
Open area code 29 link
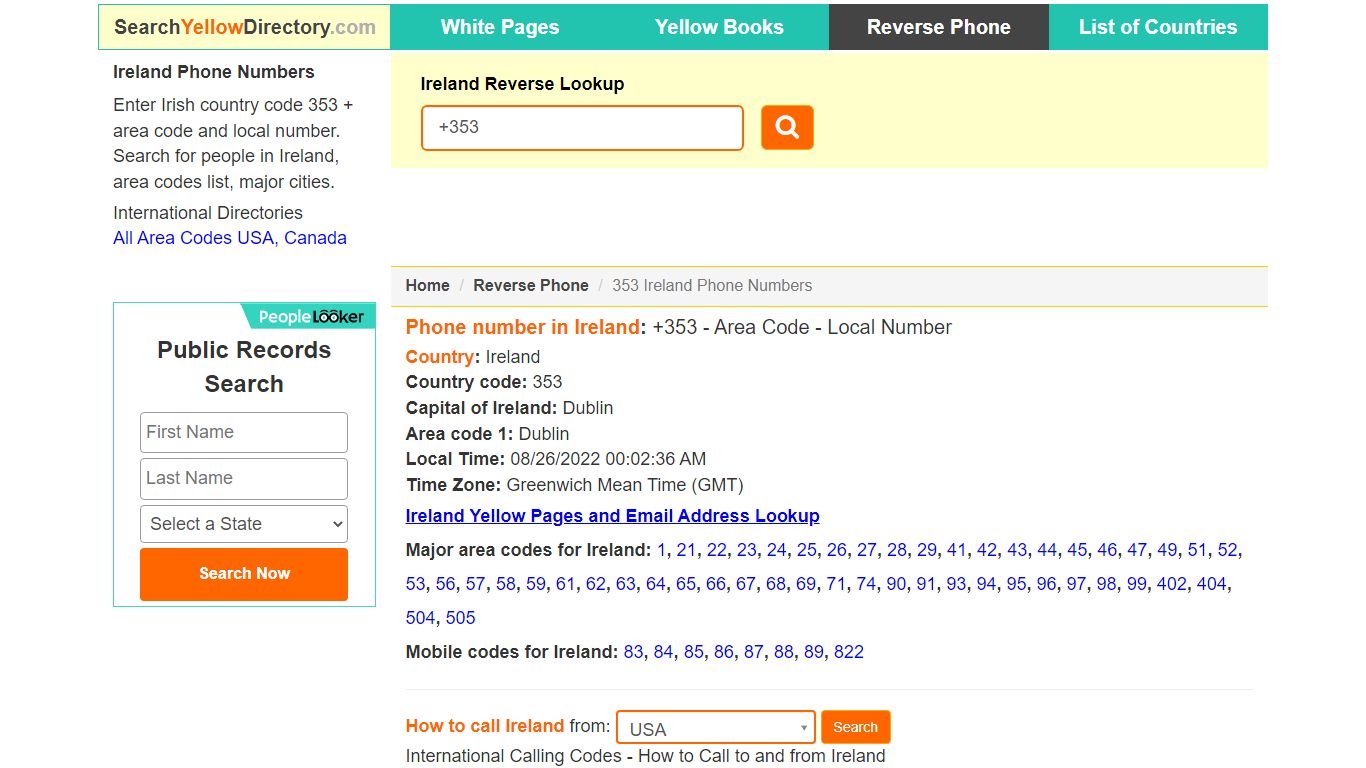coord(926,550)
